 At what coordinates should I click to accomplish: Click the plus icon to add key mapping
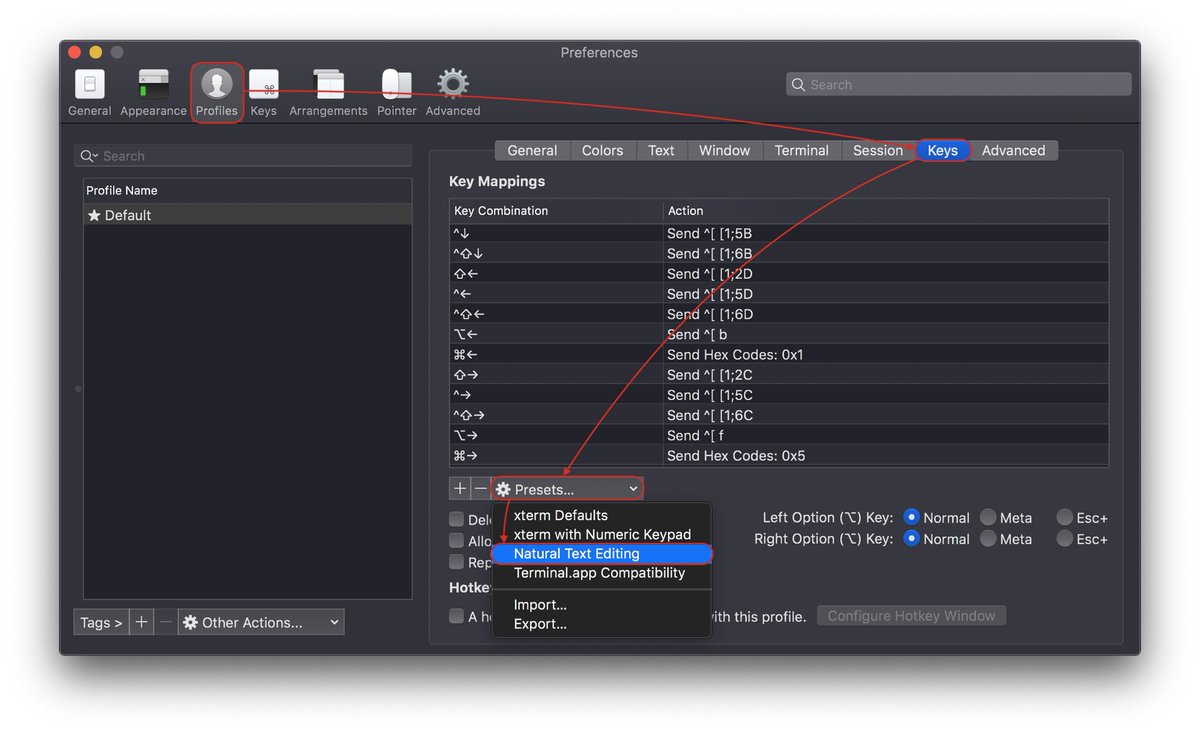tap(460, 488)
